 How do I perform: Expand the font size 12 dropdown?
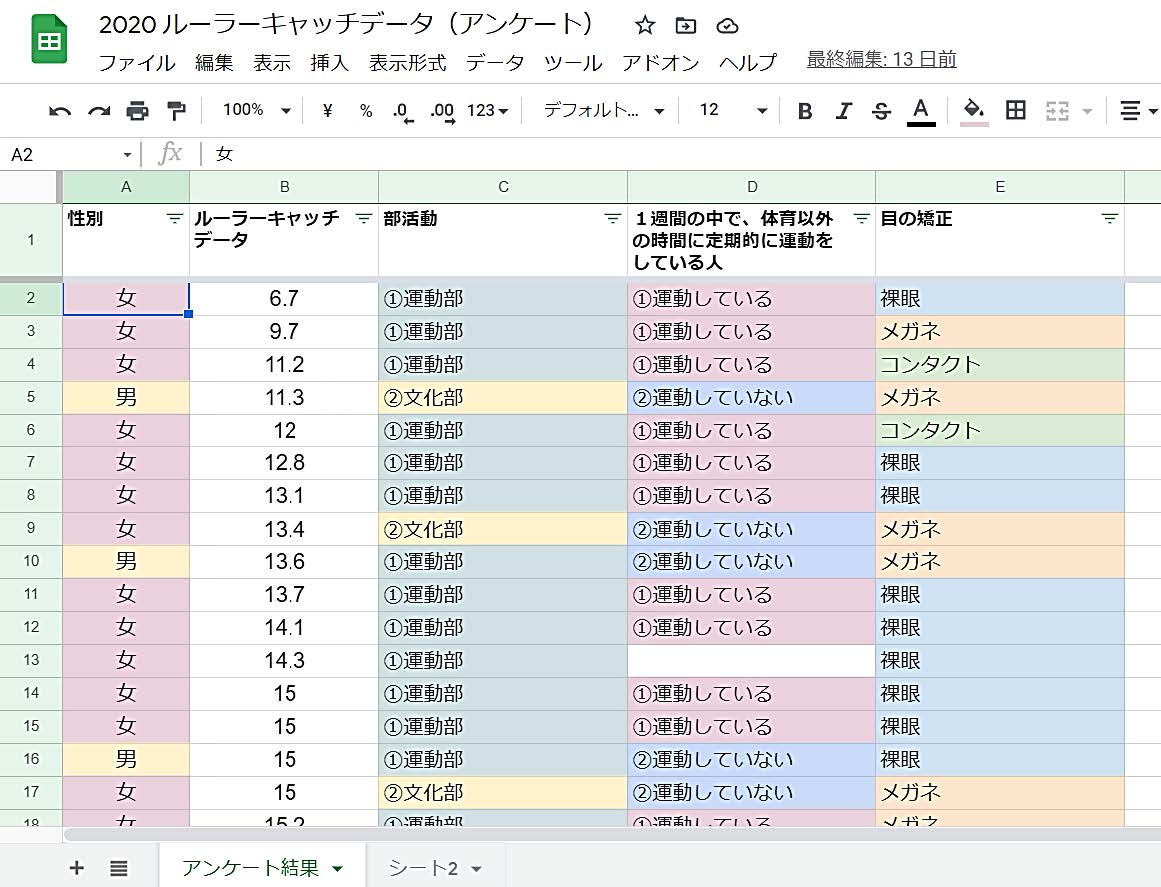[x=733, y=111]
